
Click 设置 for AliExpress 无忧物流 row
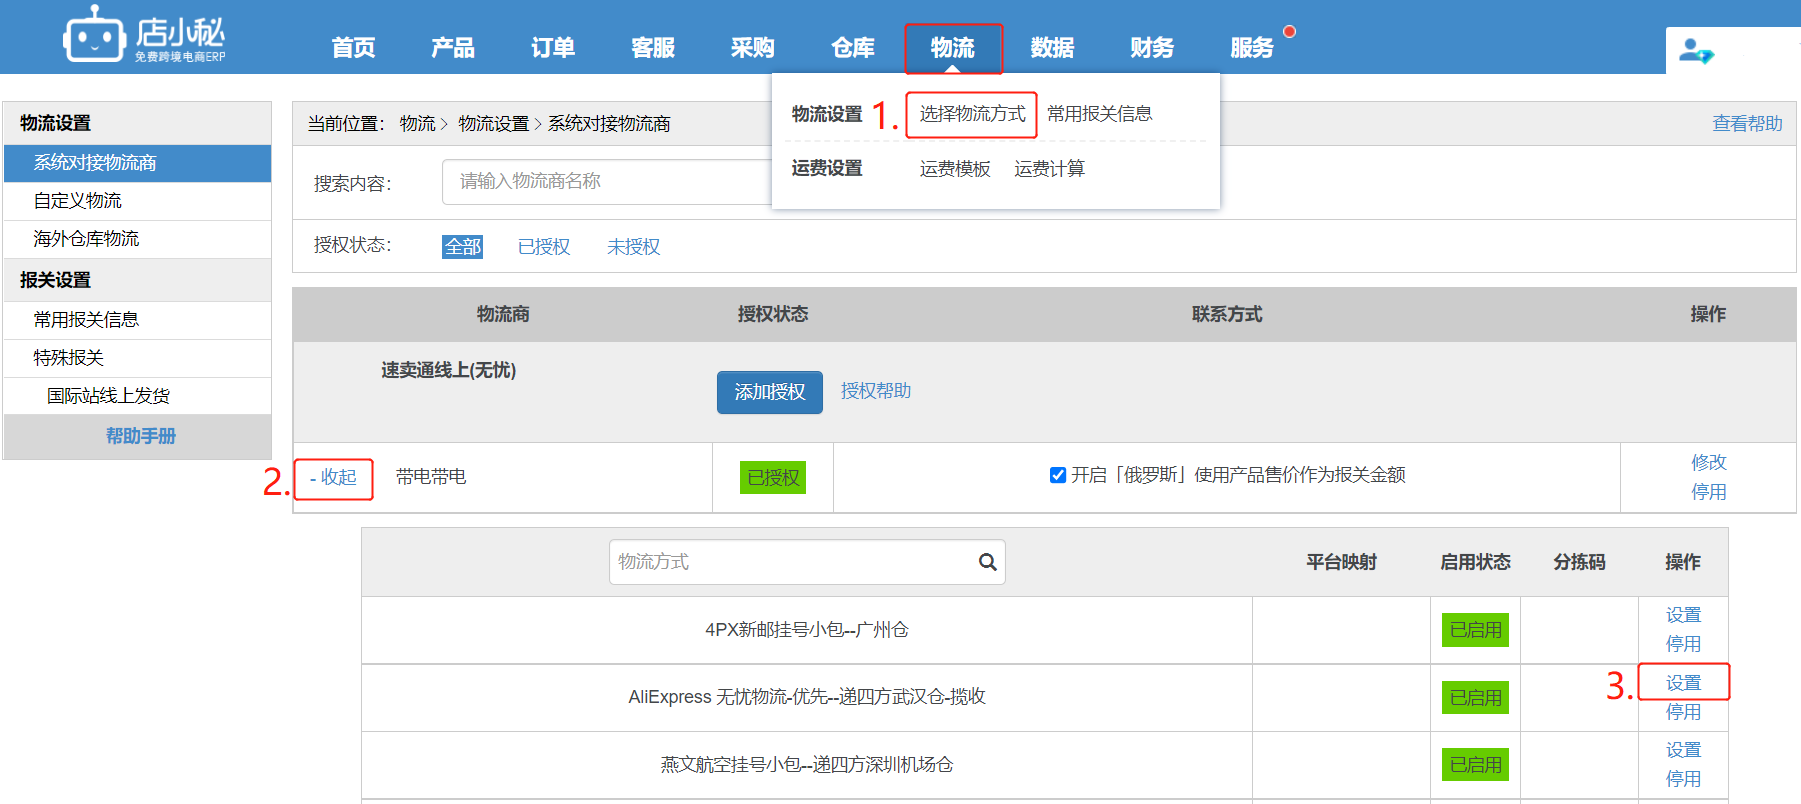pos(1683,683)
